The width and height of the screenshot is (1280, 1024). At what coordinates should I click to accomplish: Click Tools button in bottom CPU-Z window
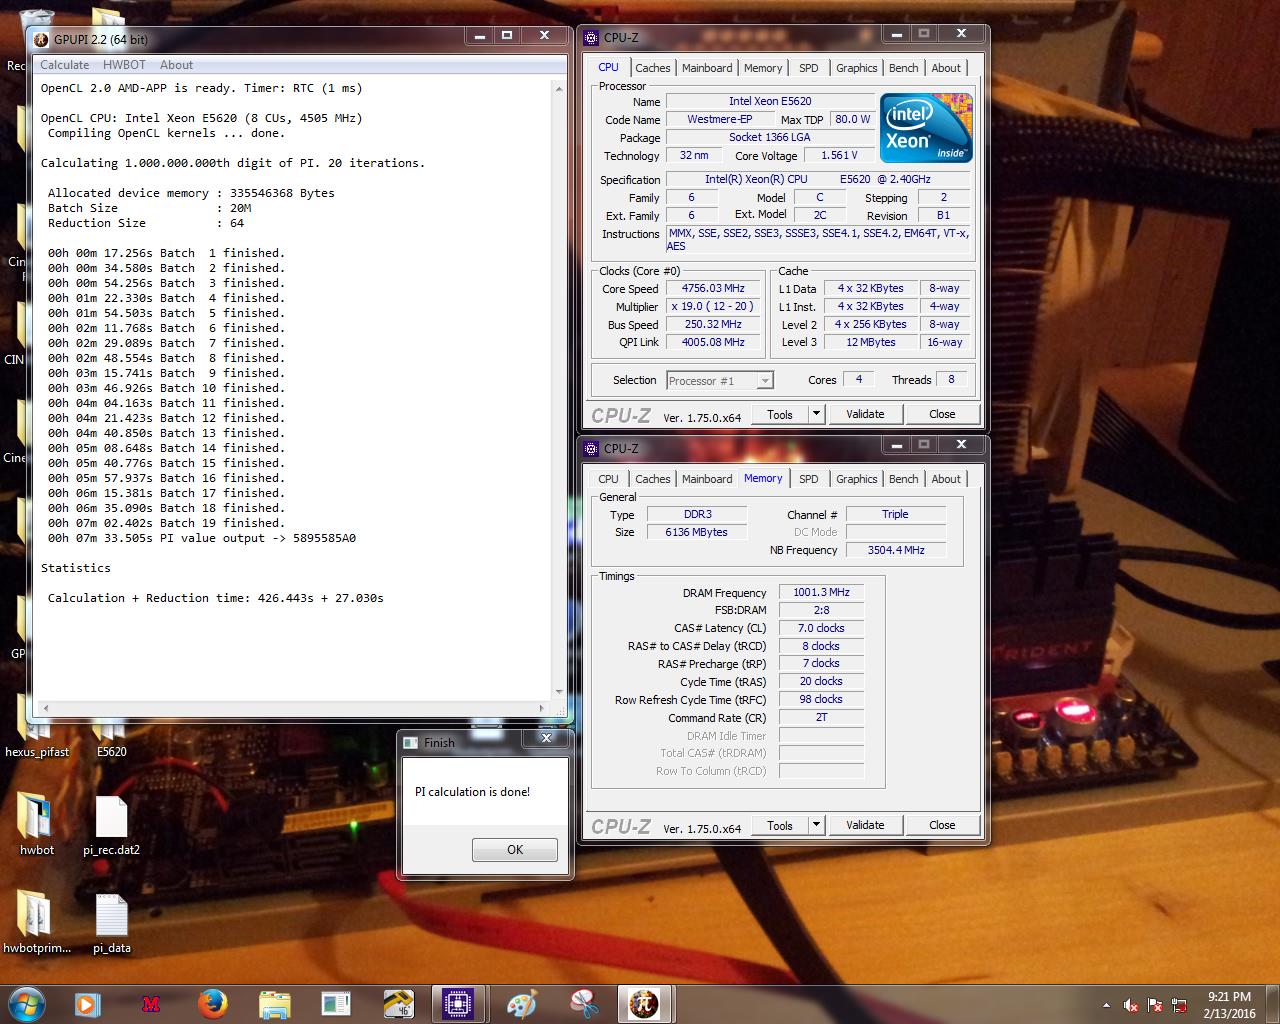point(780,825)
